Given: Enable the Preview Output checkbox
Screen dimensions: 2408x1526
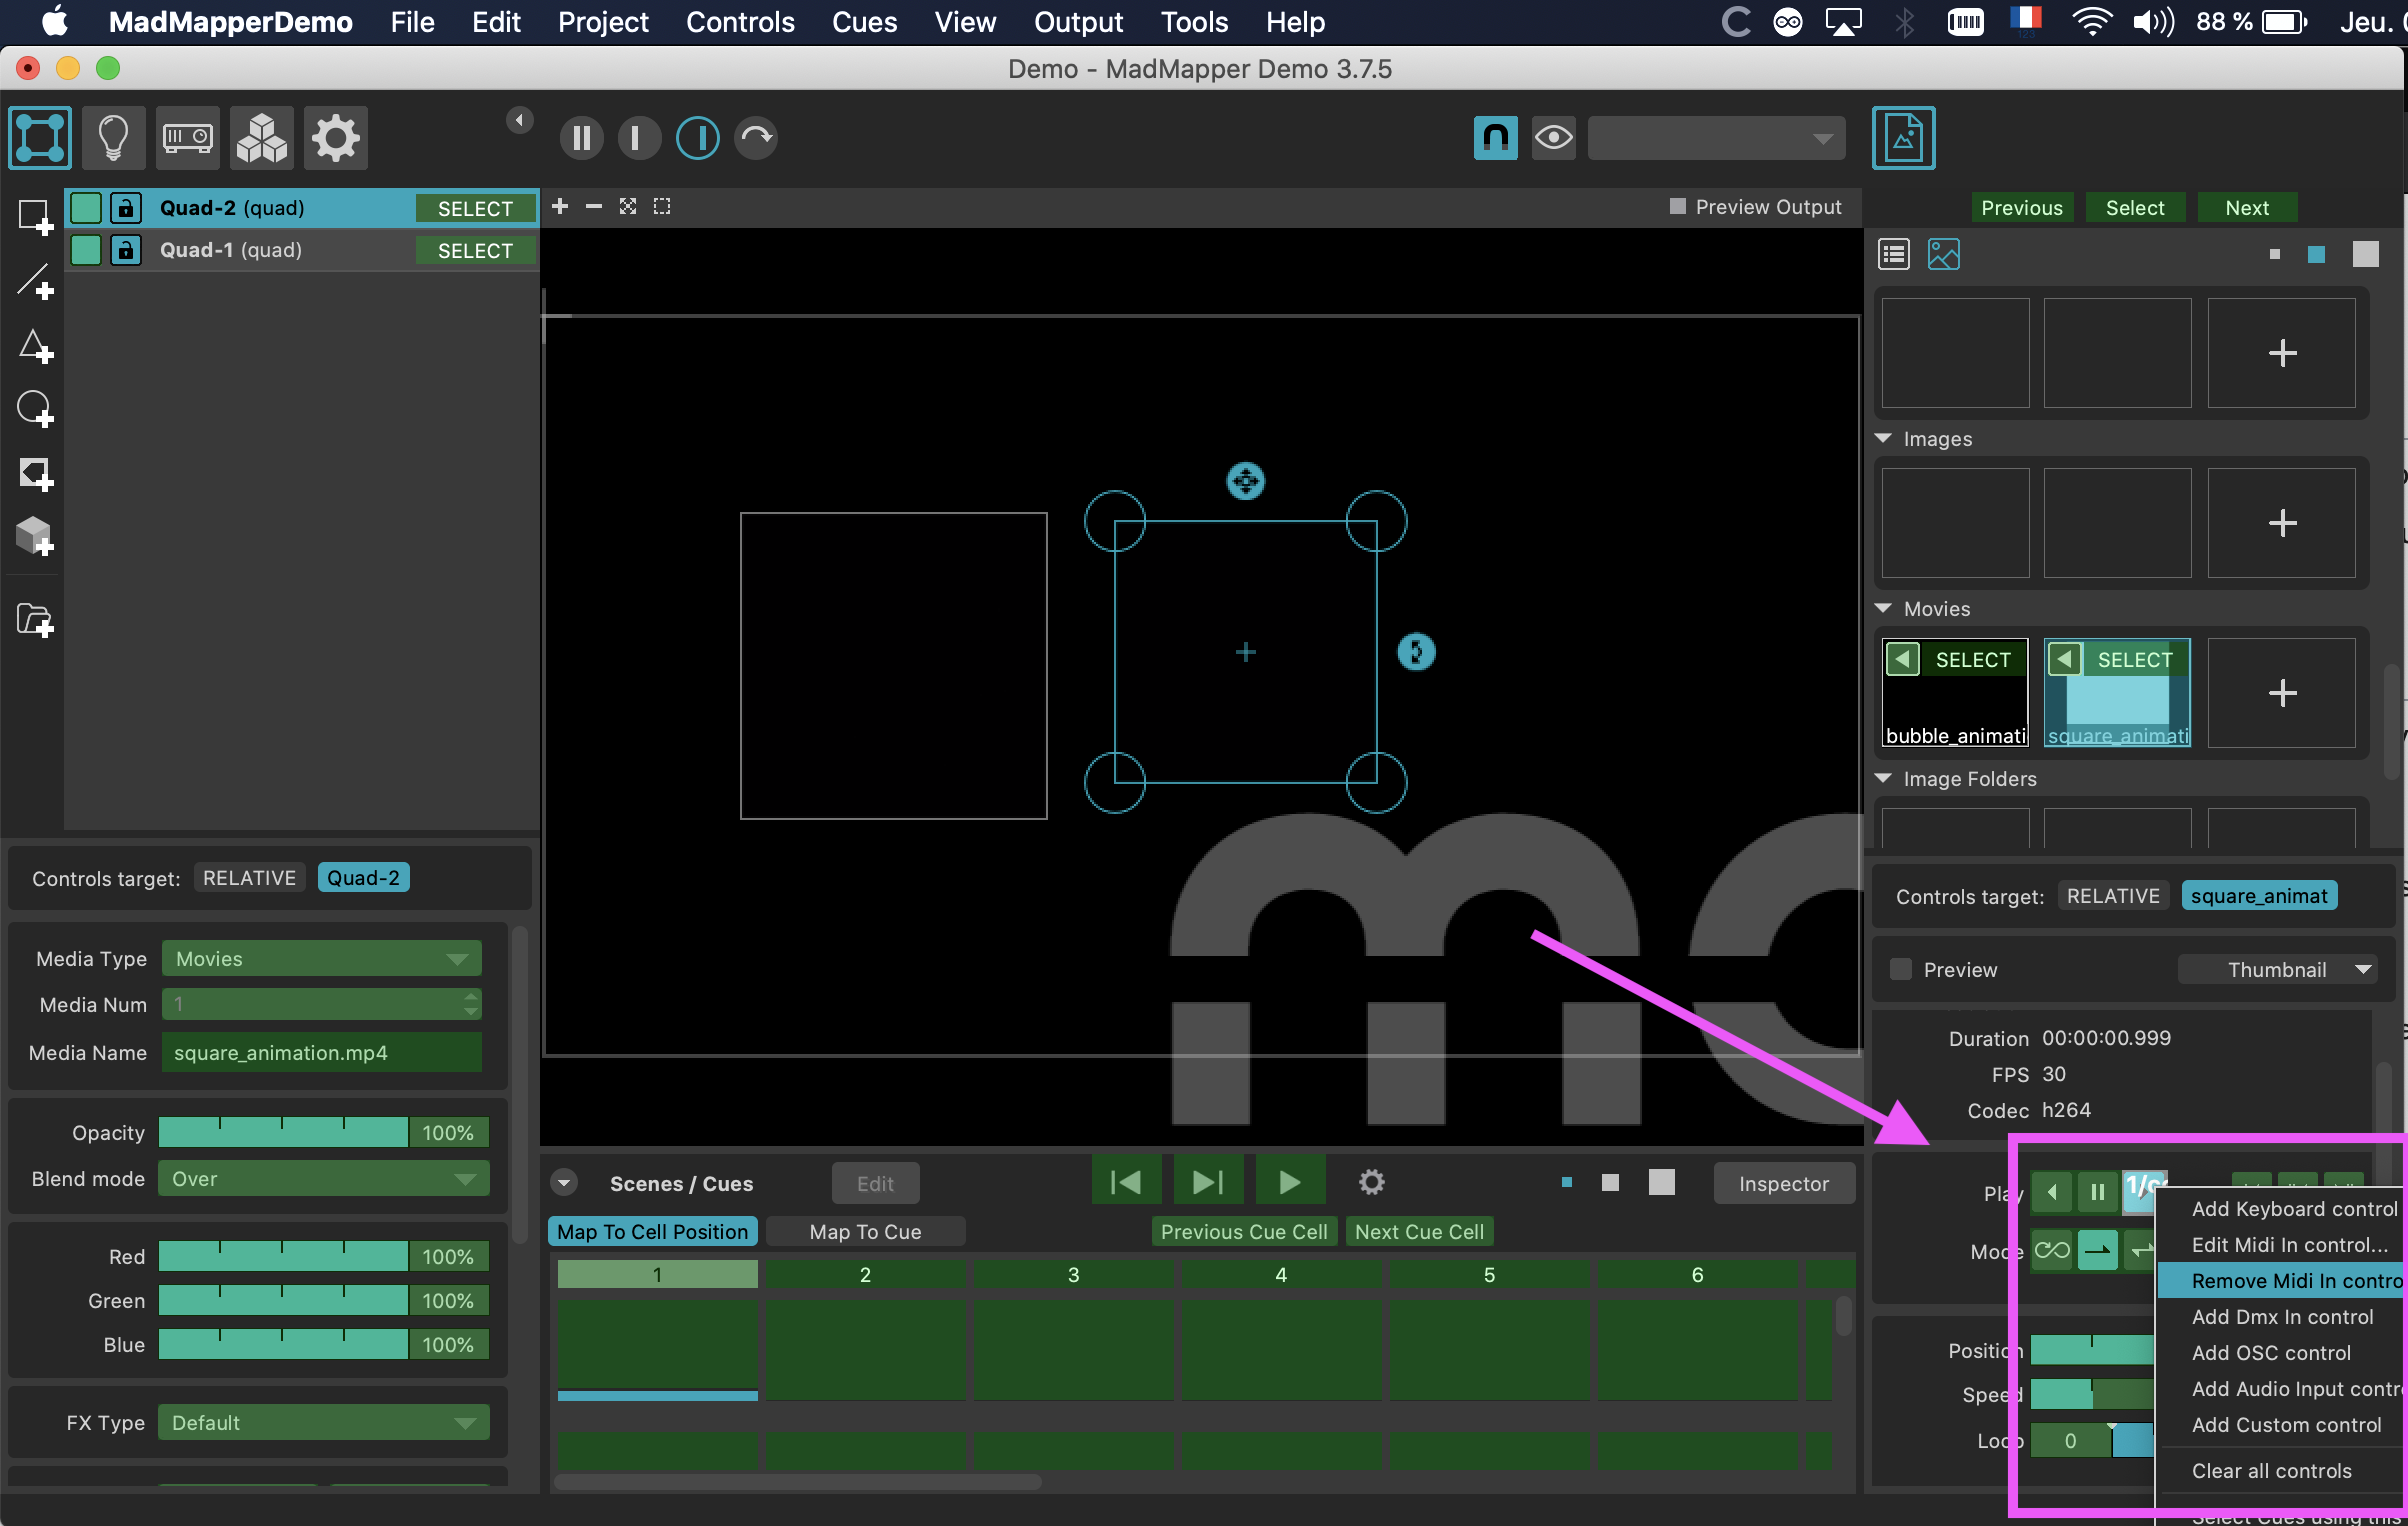Looking at the screenshot, I should coord(1678,206).
